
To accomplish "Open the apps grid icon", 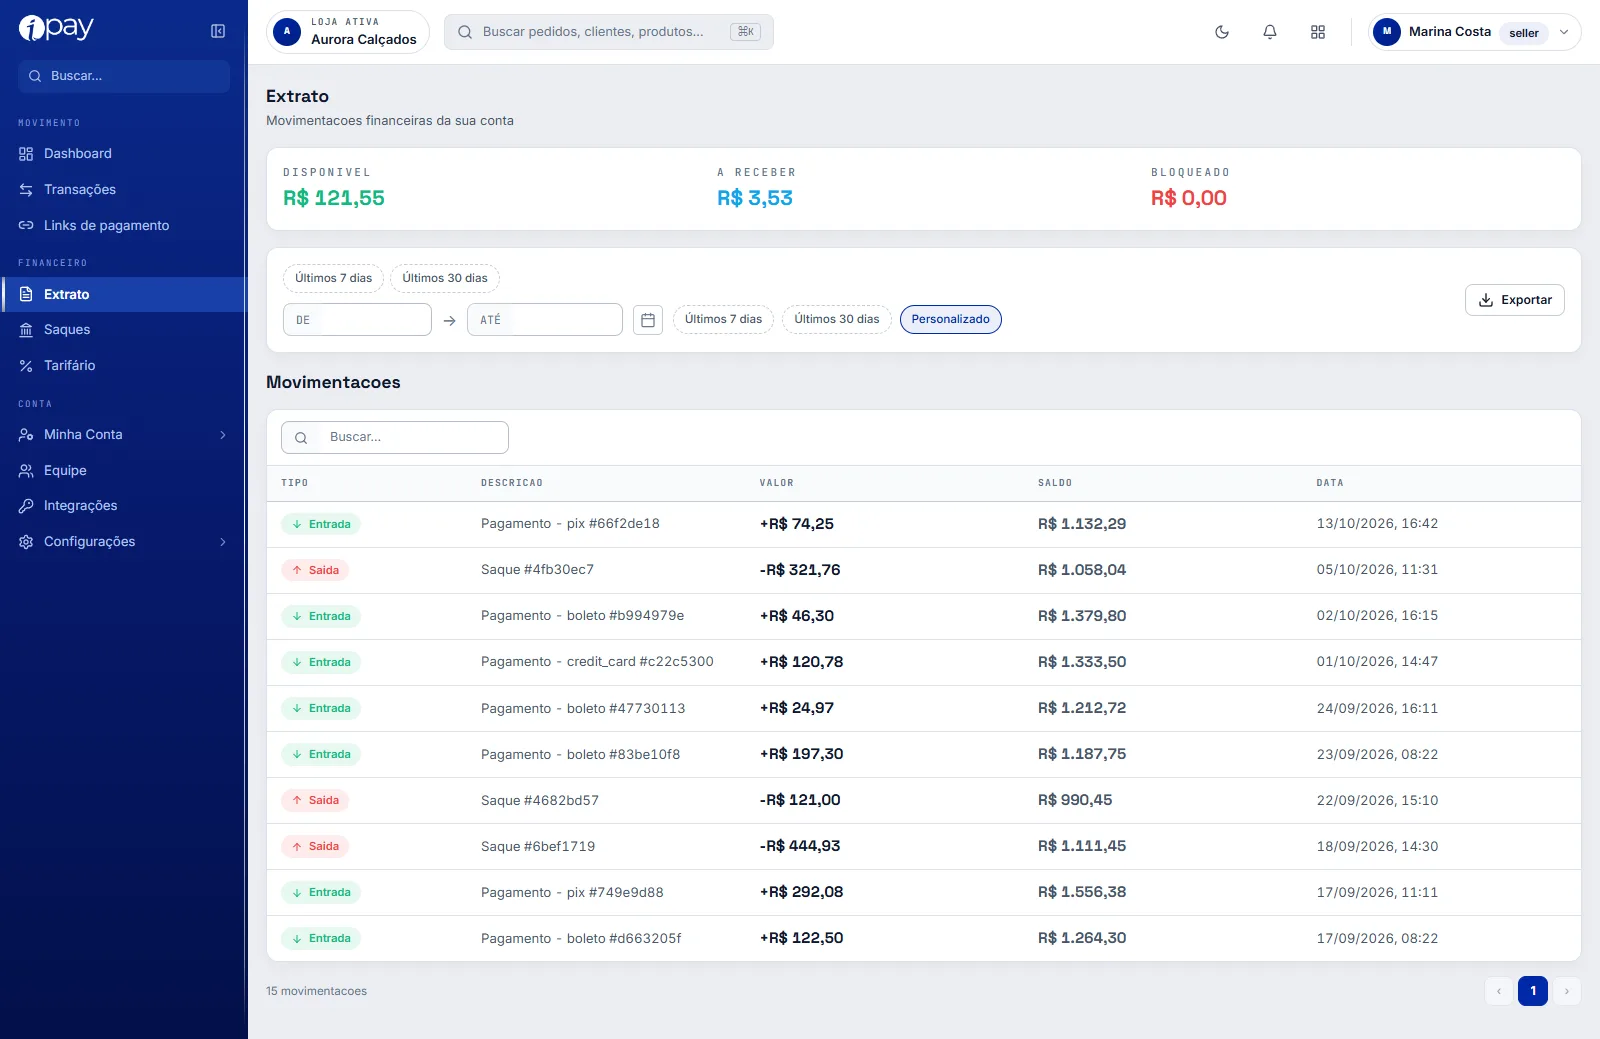I will tap(1318, 32).
